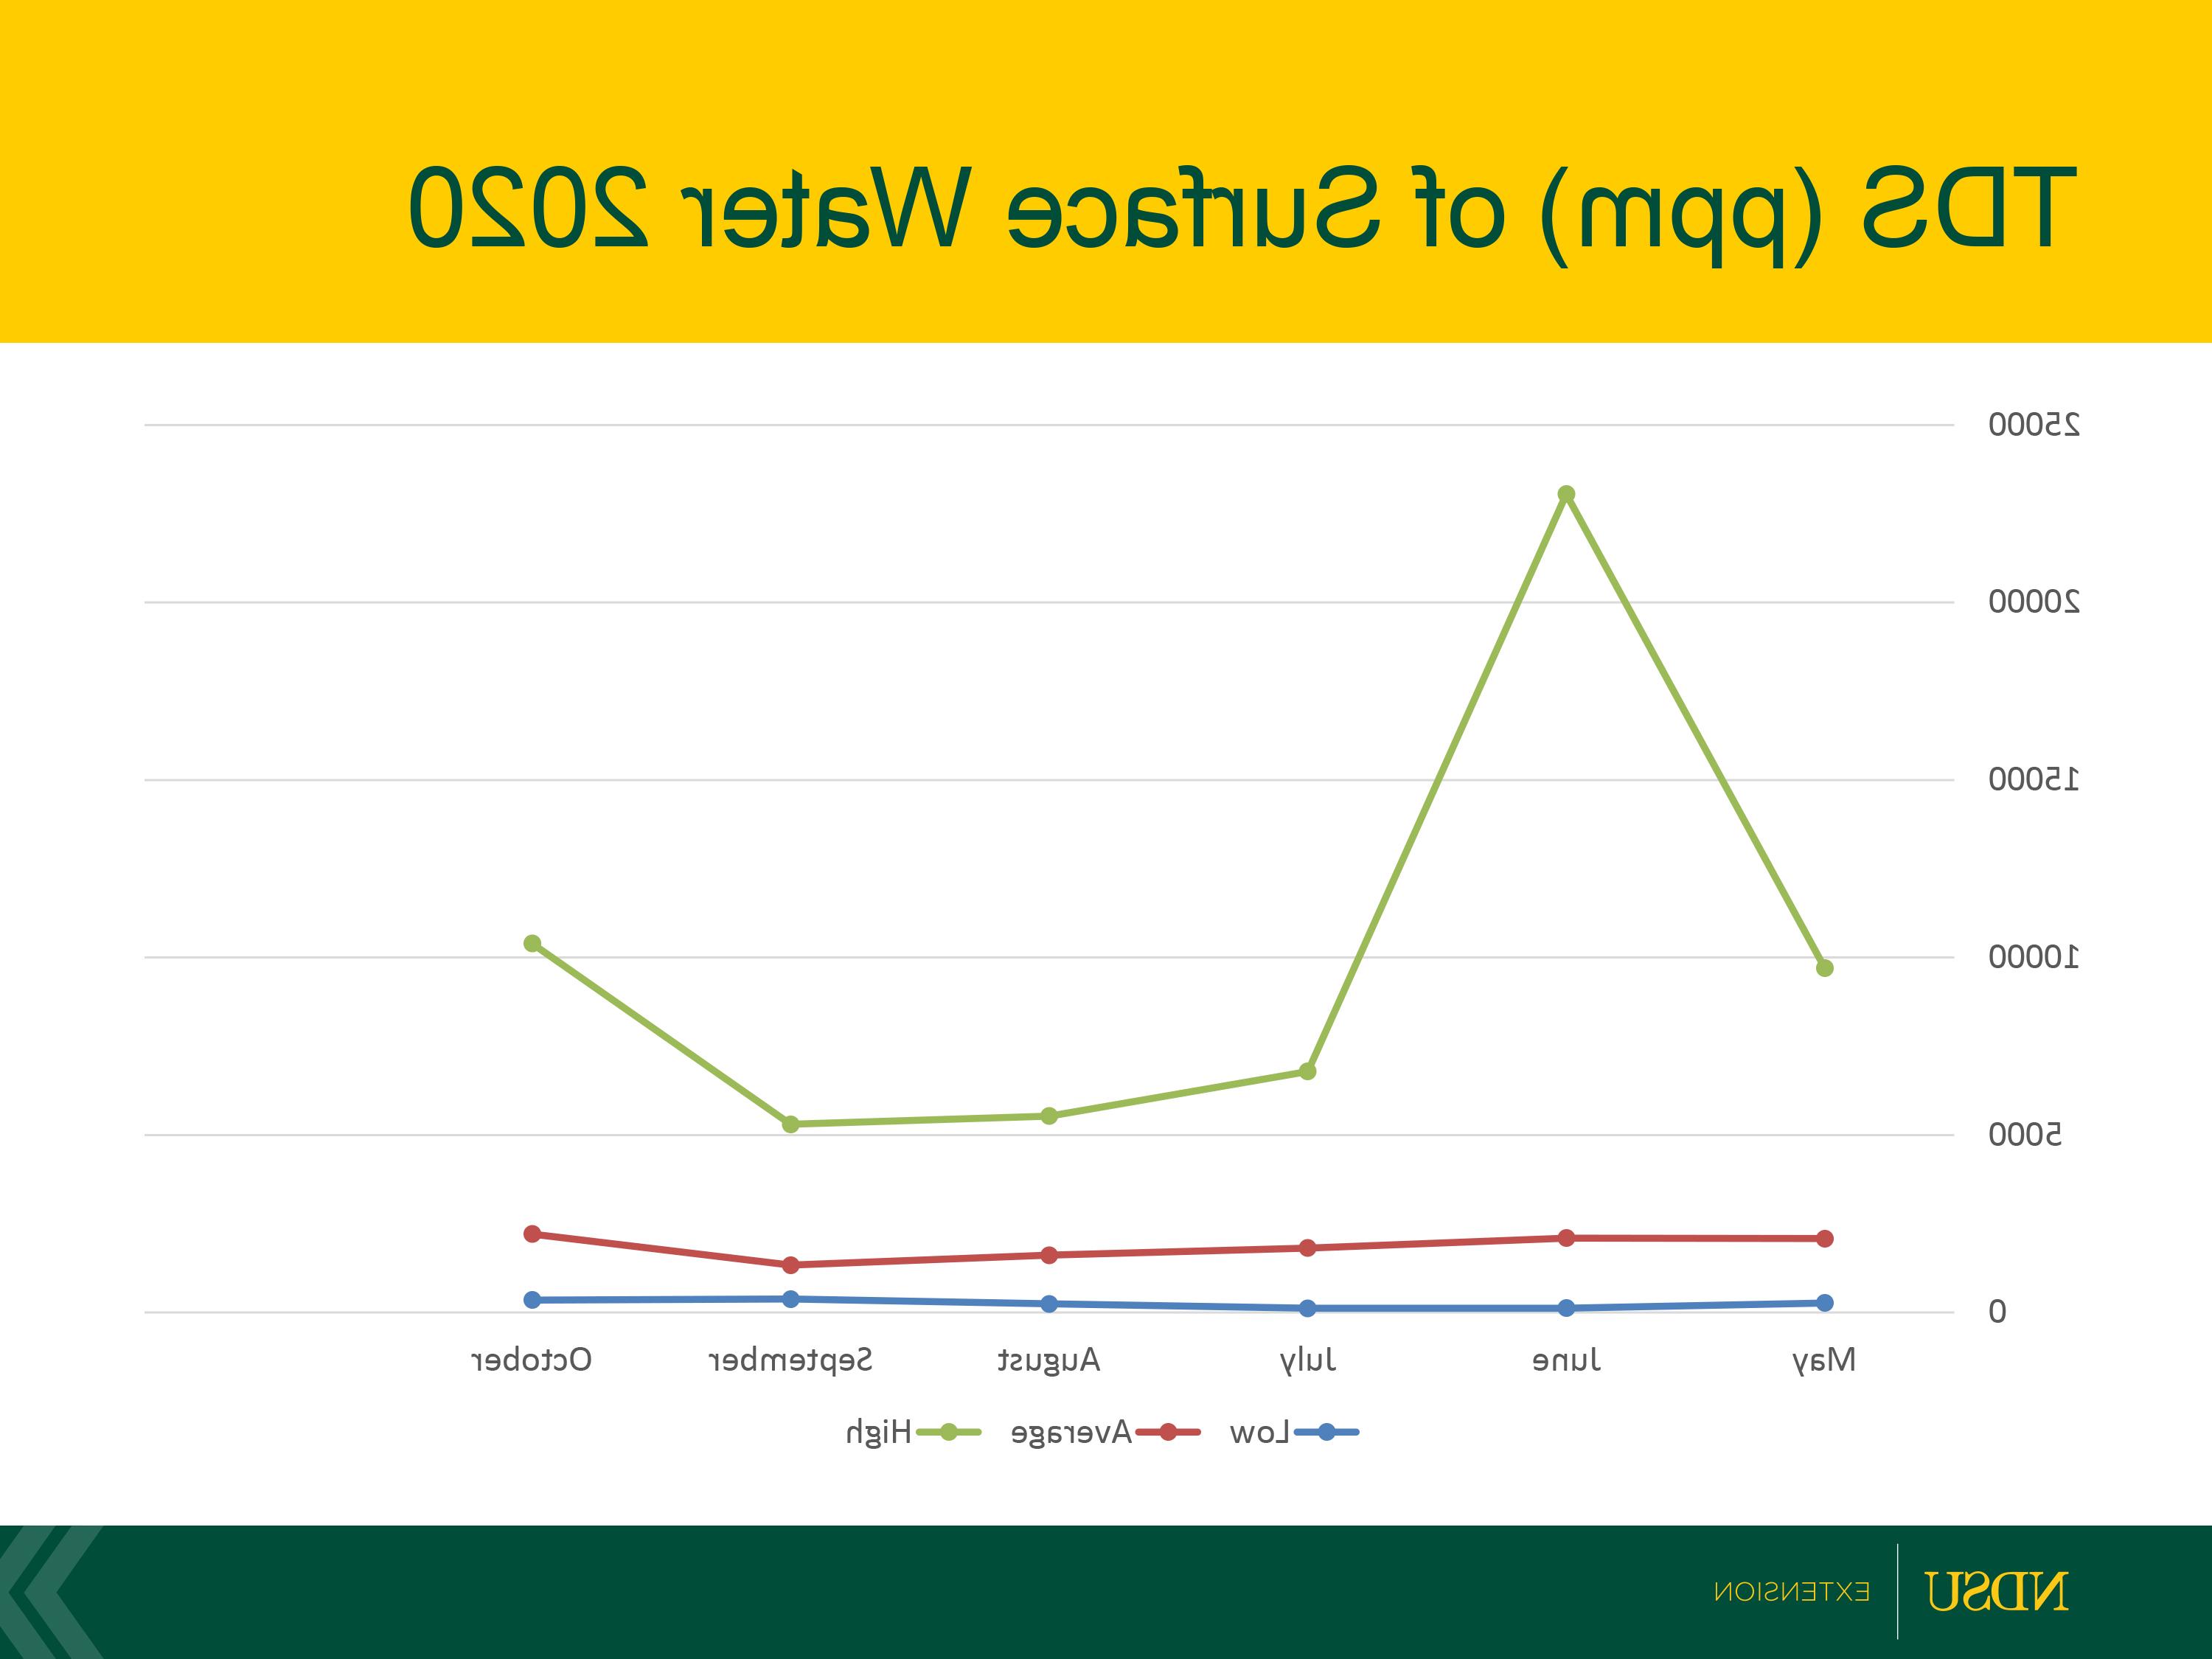Click the Low series June data point
Image resolution: width=2212 pixels, height=1659 pixels.
coord(1567,1308)
